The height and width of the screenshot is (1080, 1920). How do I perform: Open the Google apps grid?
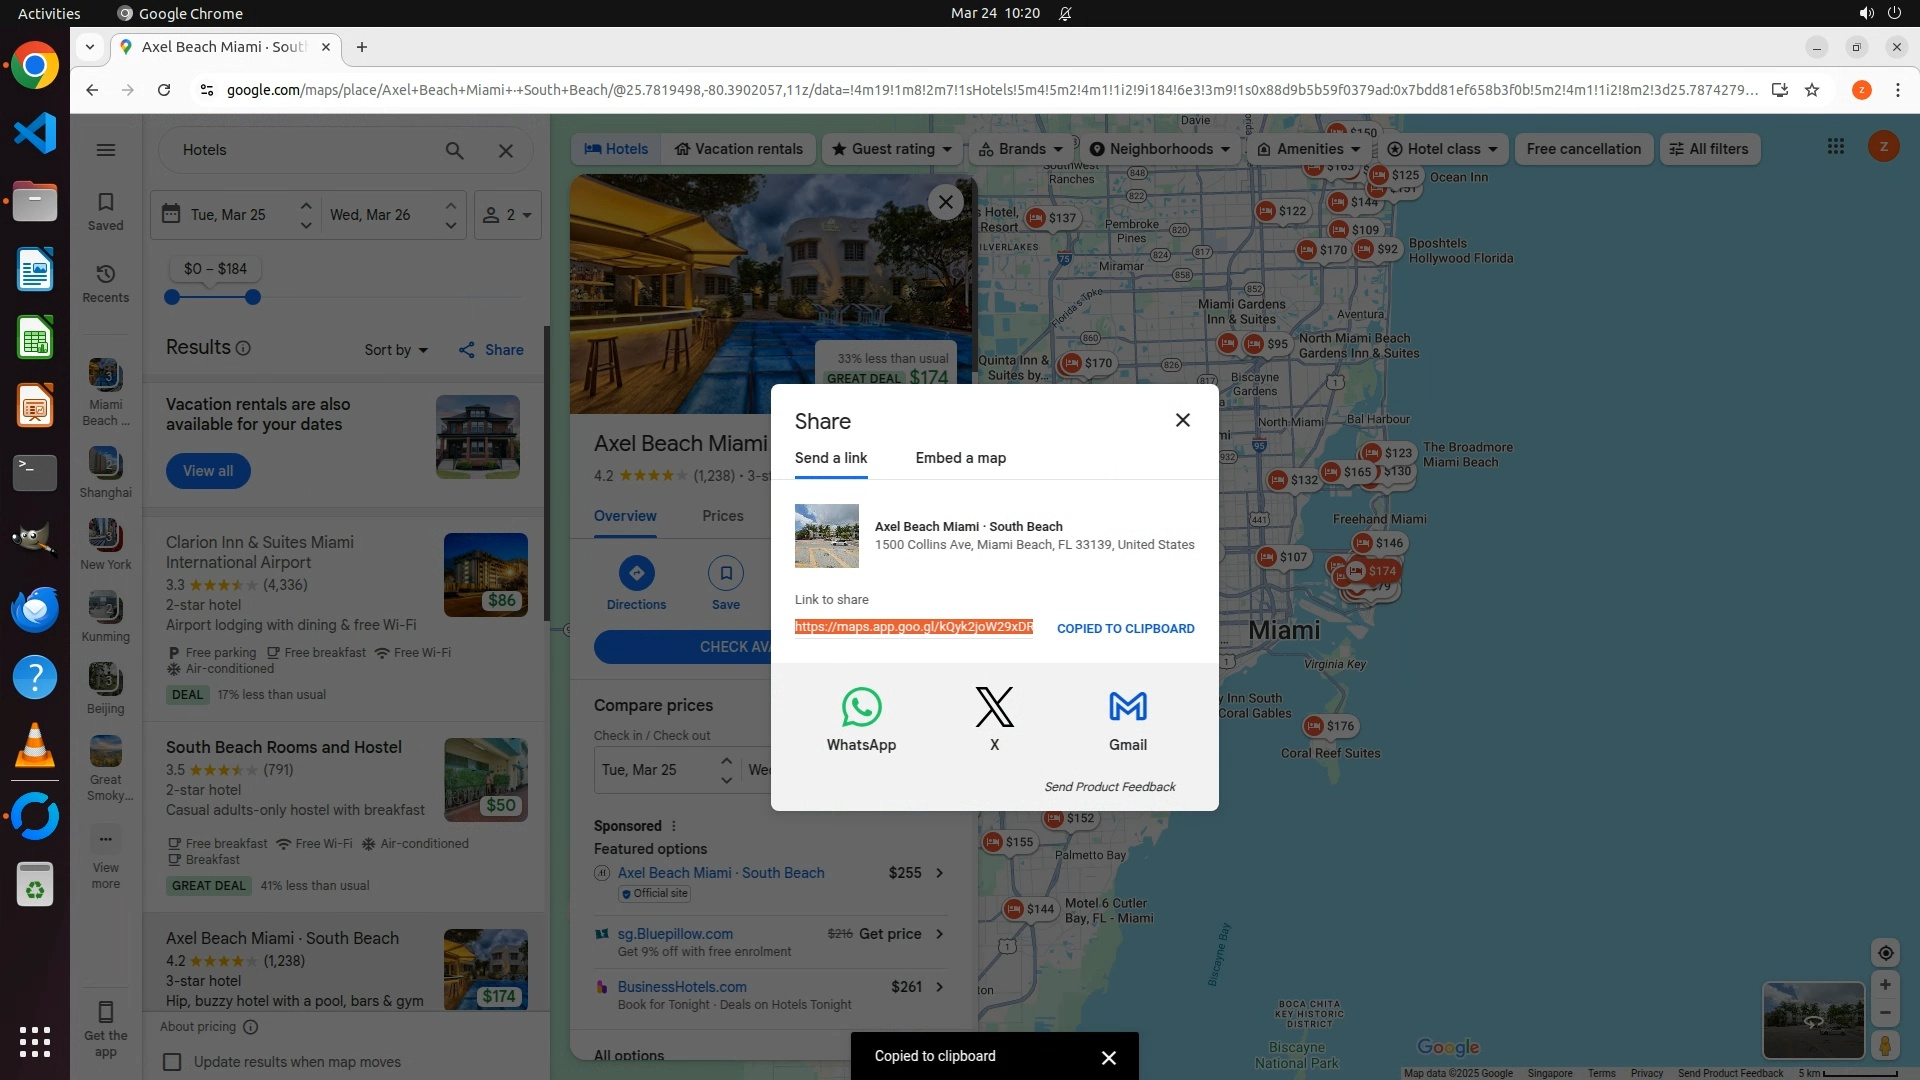1835,147
